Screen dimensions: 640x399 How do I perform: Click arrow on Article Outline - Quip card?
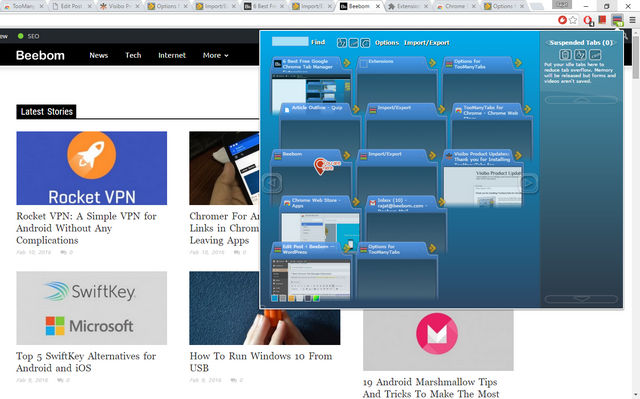pos(356,109)
